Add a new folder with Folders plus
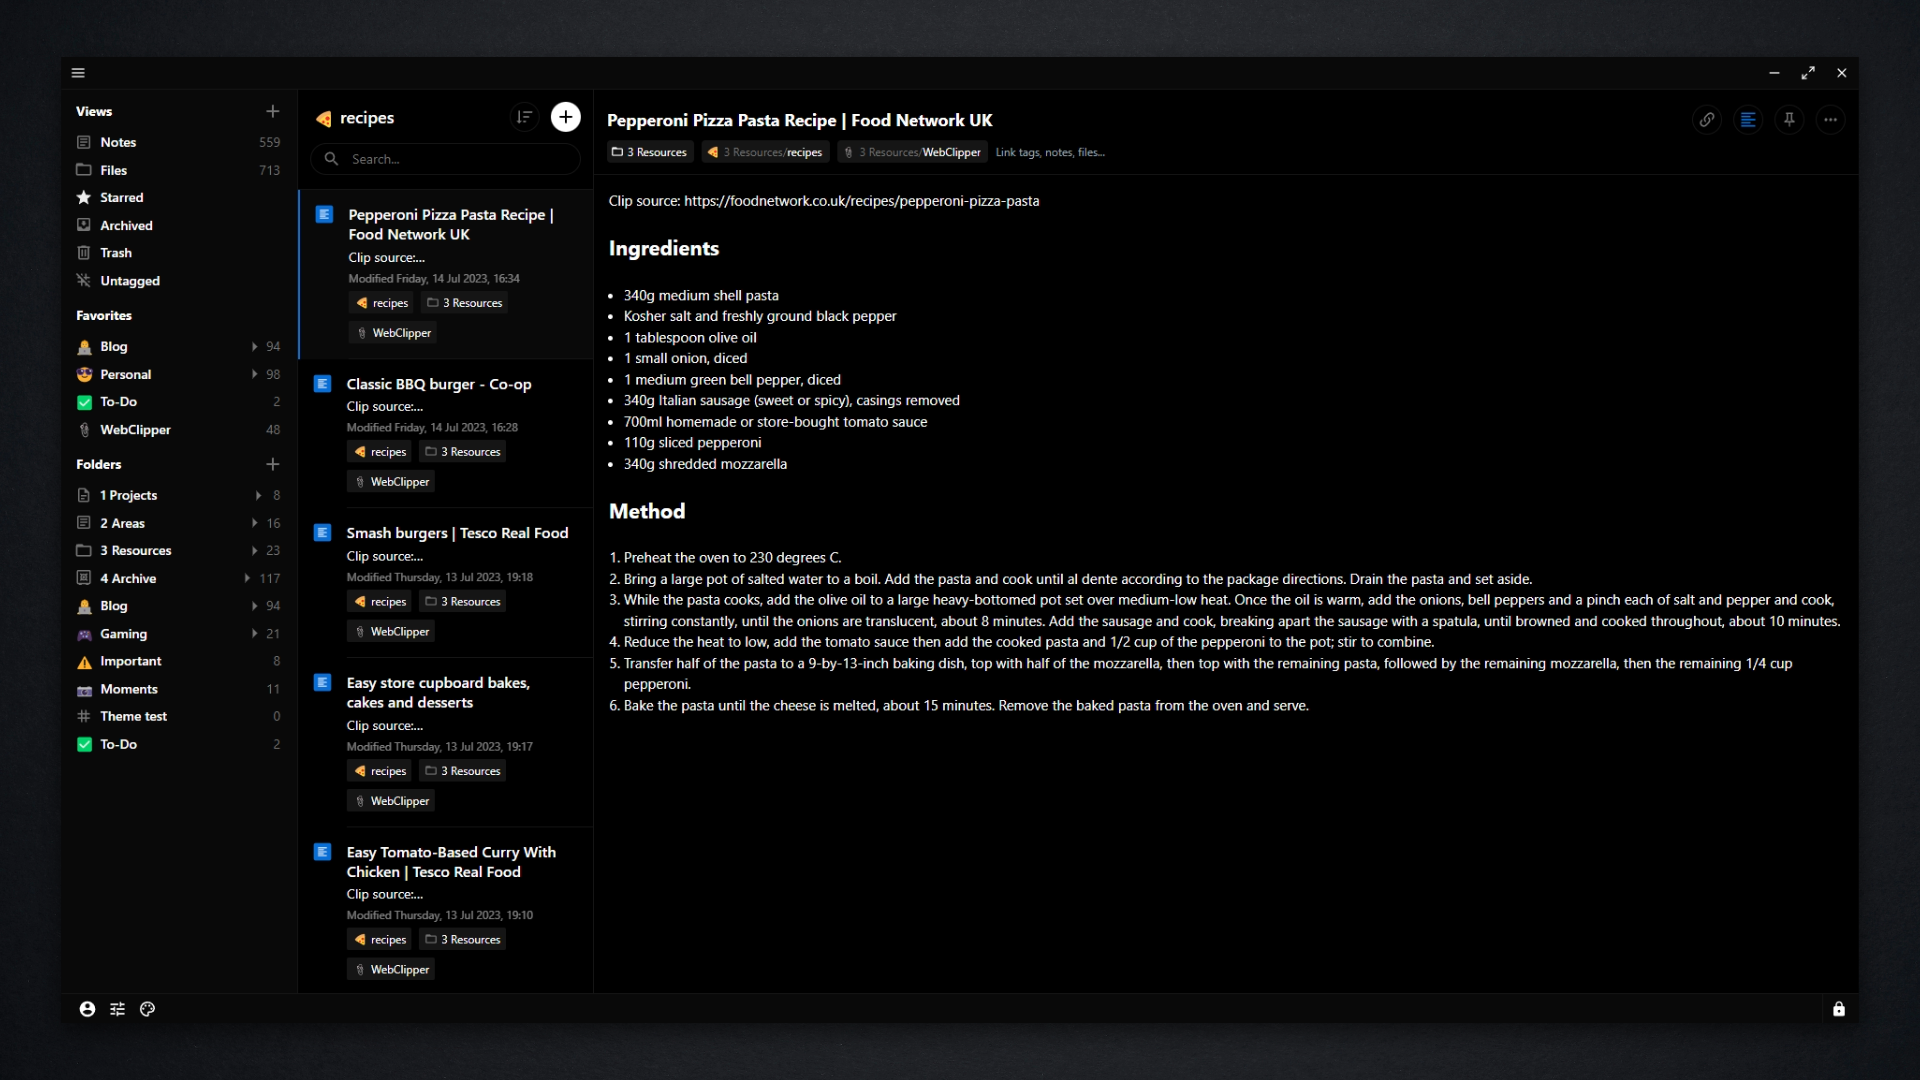This screenshot has width=1920, height=1080. (272, 464)
